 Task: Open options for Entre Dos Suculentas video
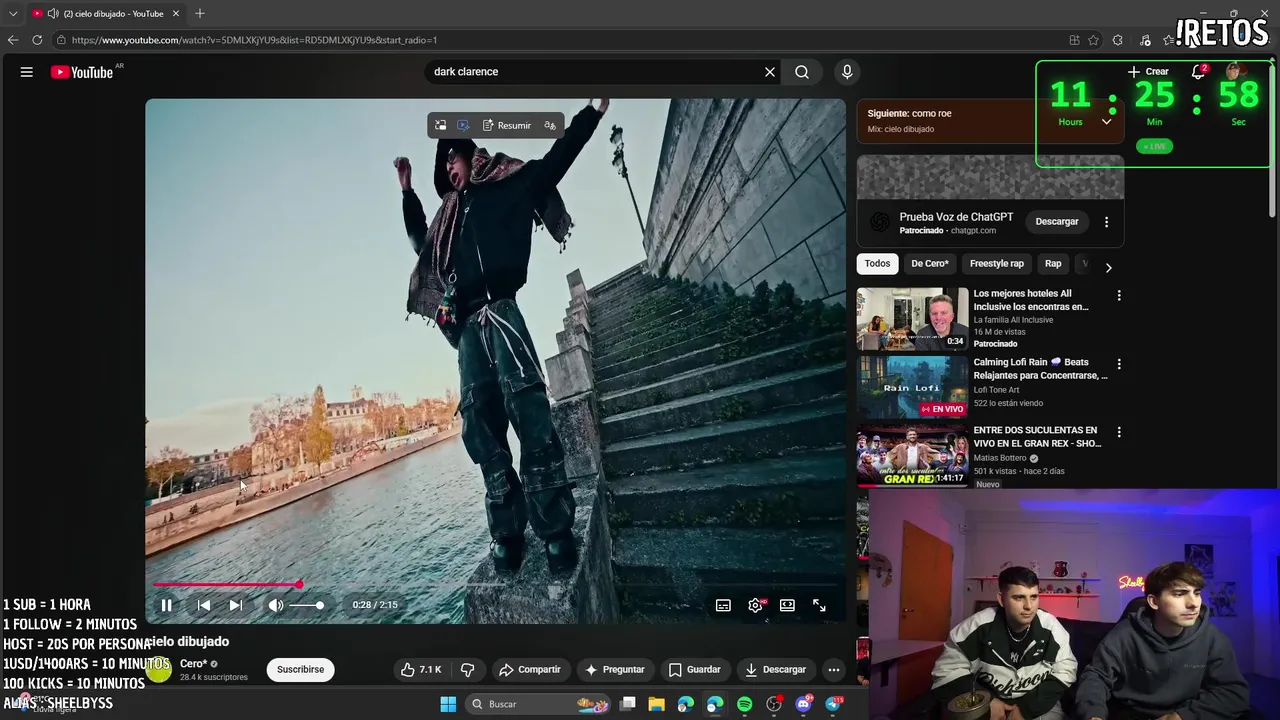point(1119,432)
